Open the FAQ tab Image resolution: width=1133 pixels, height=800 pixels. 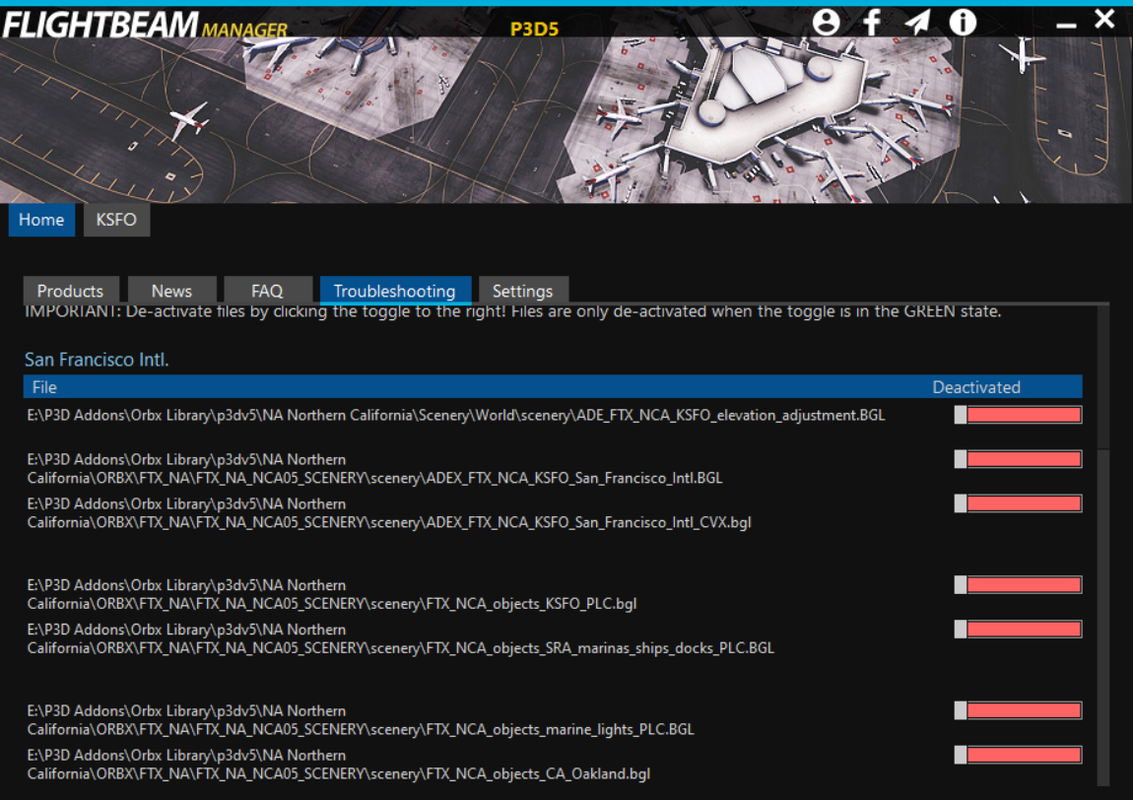point(267,291)
